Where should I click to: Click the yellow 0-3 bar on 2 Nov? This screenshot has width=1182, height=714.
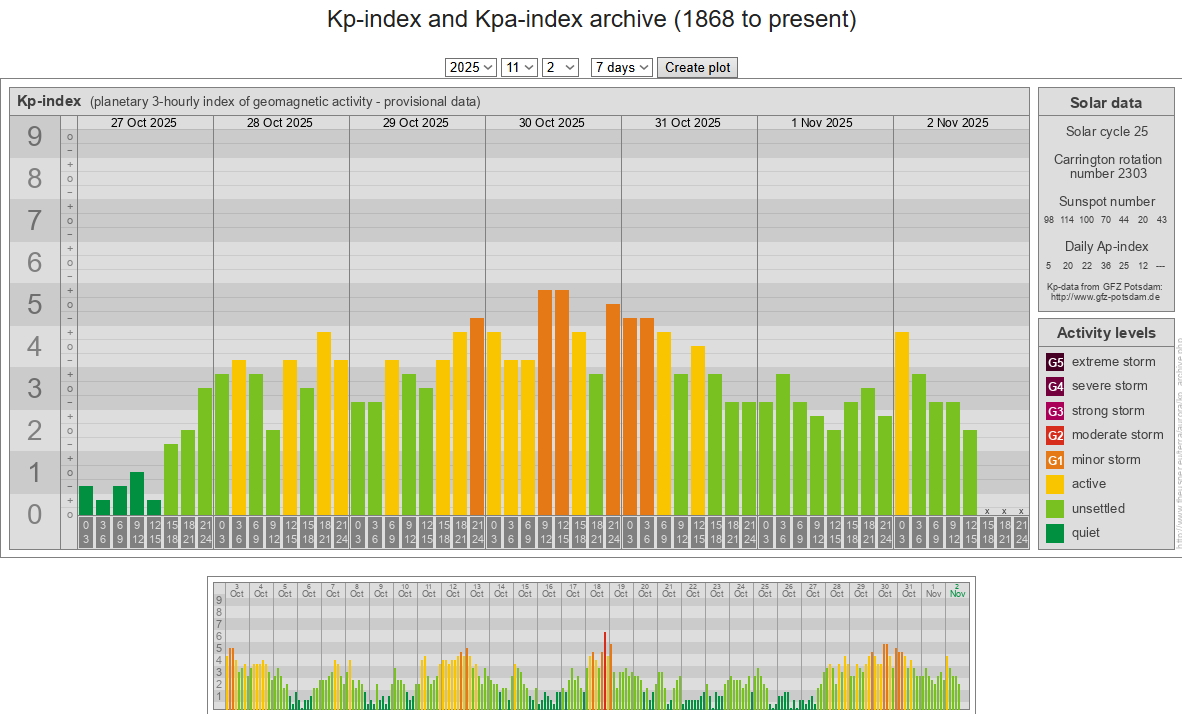[902, 424]
